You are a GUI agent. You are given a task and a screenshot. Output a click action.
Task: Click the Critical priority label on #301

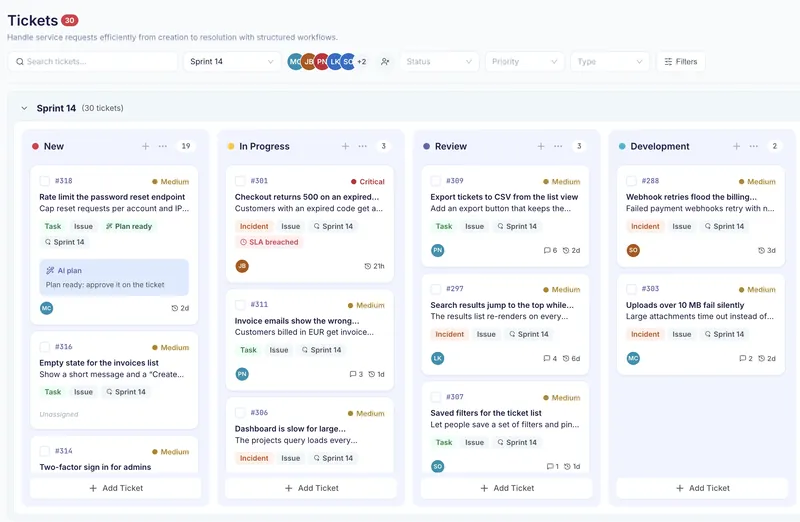pyautogui.click(x=368, y=182)
